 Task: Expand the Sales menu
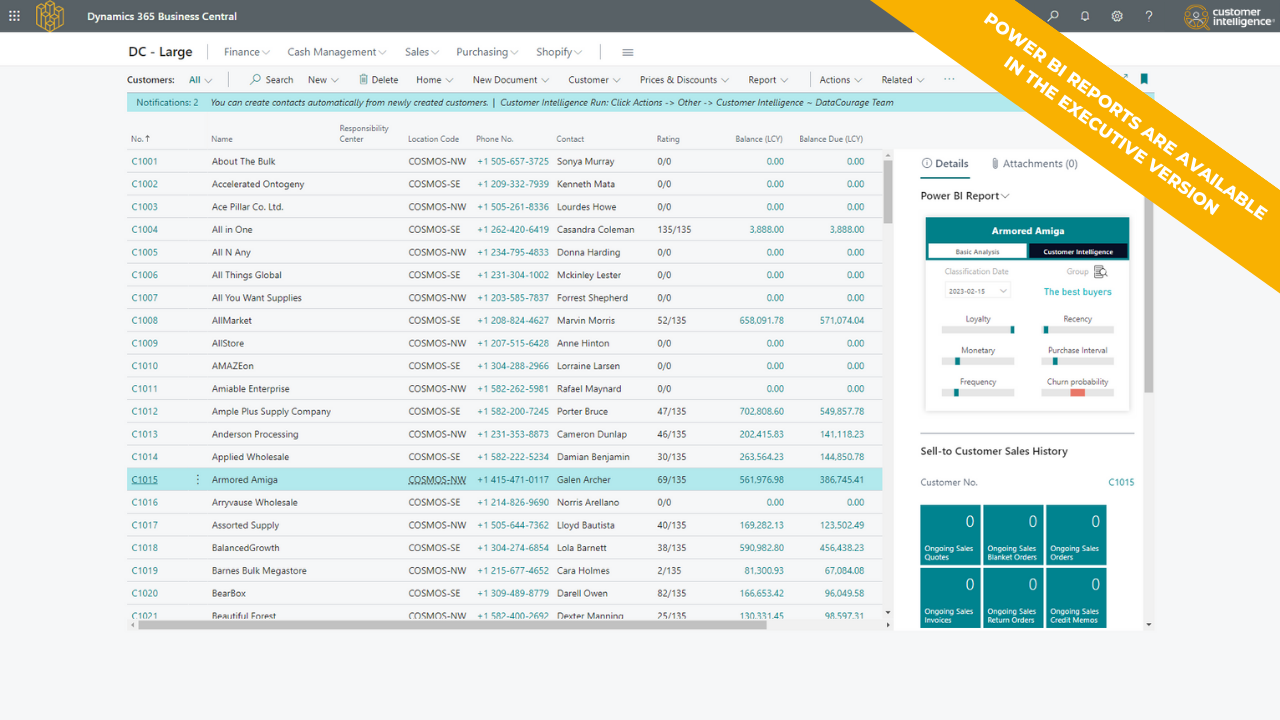(422, 52)
